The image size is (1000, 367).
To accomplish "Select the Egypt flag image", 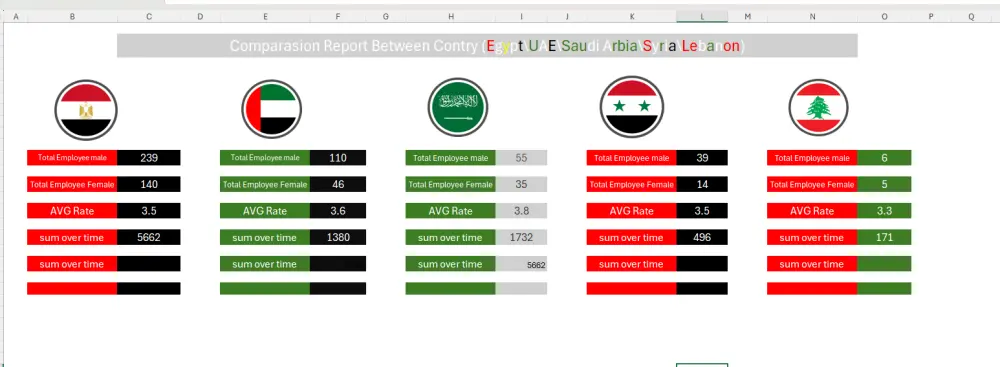I will click(x=86, y=110).
